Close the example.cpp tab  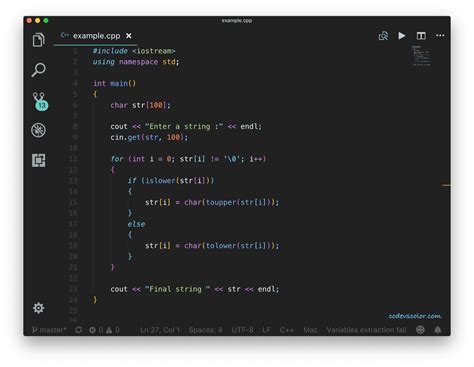129,36
